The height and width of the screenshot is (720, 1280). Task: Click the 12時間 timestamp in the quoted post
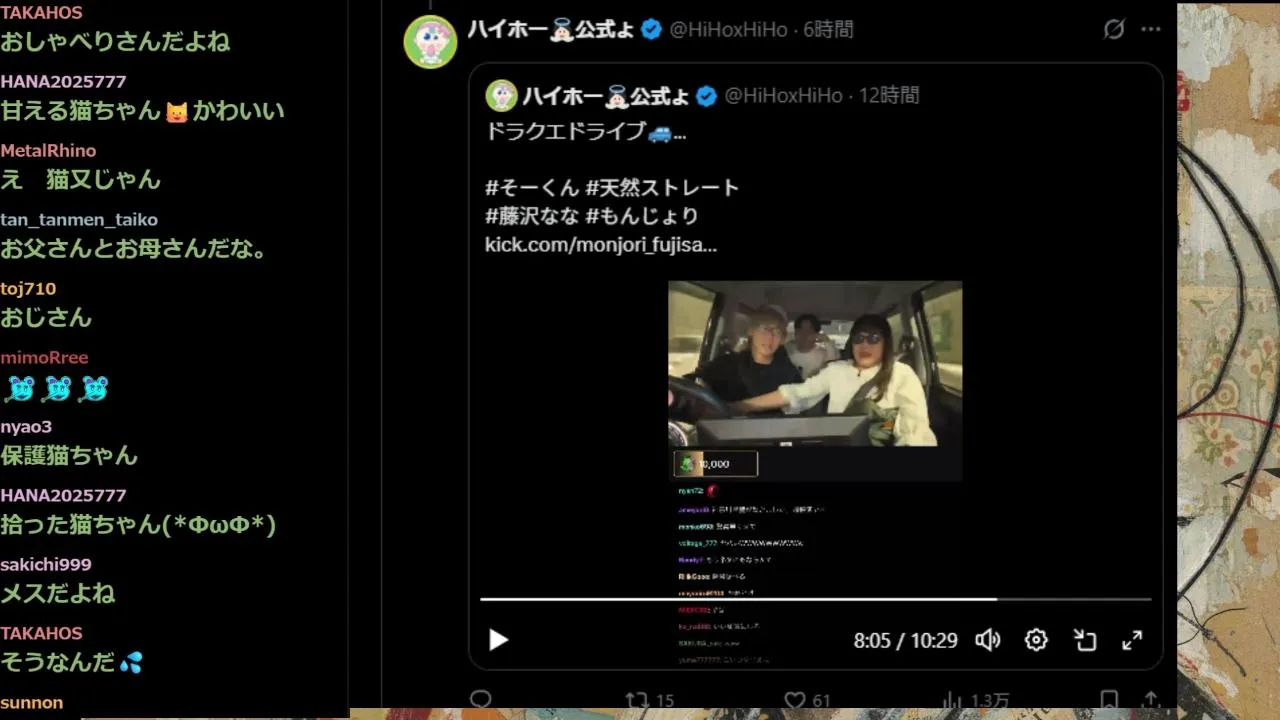[x=889, y=96]
